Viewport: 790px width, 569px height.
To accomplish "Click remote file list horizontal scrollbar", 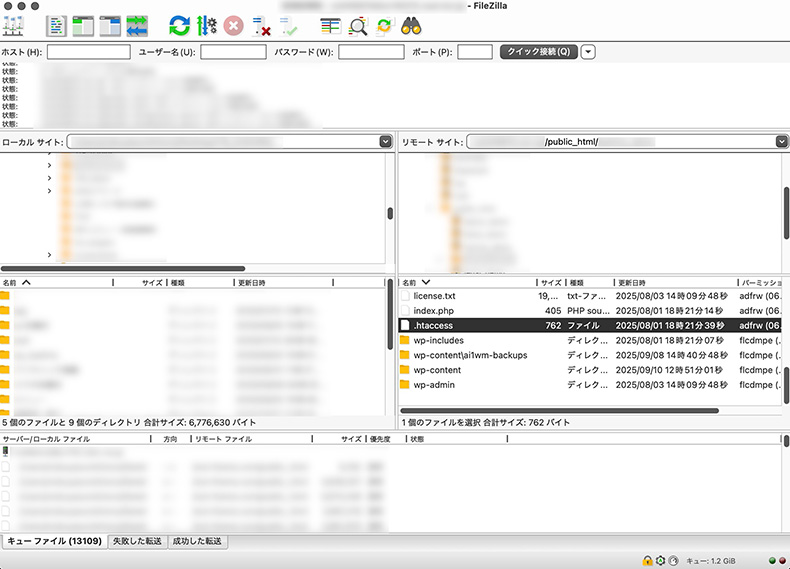I will click(560, 411).
